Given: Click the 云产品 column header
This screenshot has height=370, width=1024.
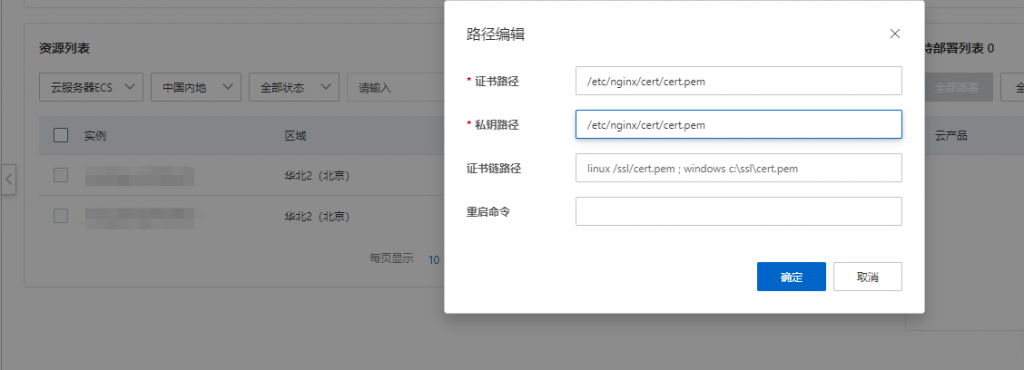Looking at the screenshot, I should click(x=951, y=136).
